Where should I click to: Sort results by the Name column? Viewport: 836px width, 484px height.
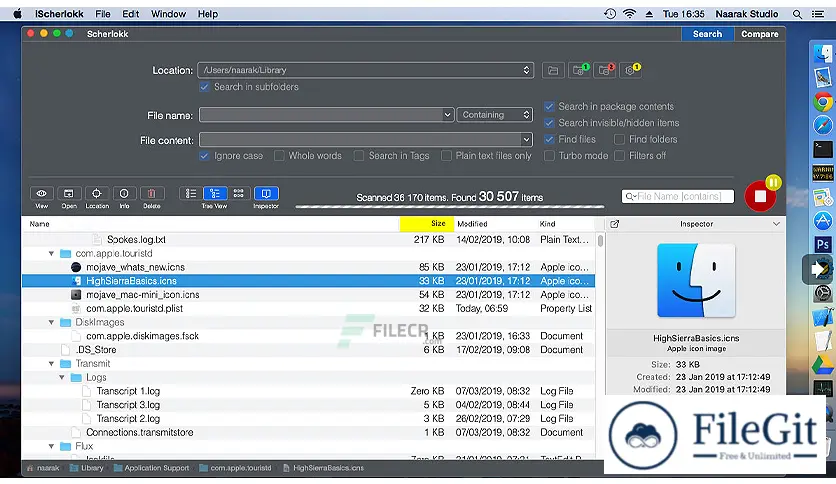(211, 224)
